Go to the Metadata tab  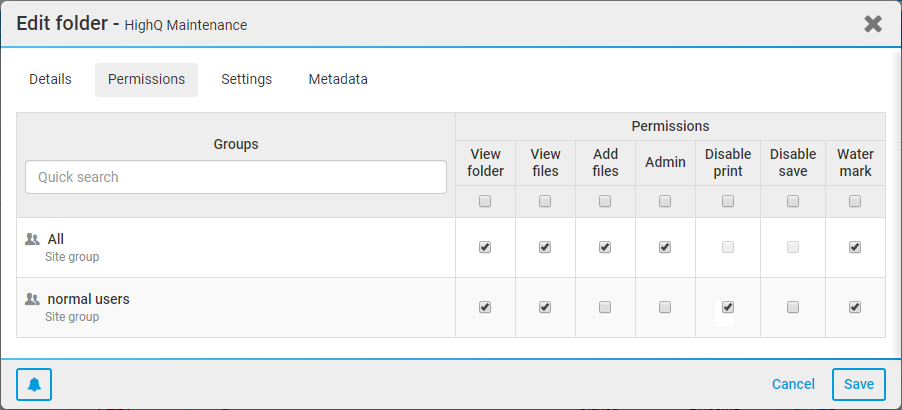tap(338, 79)
